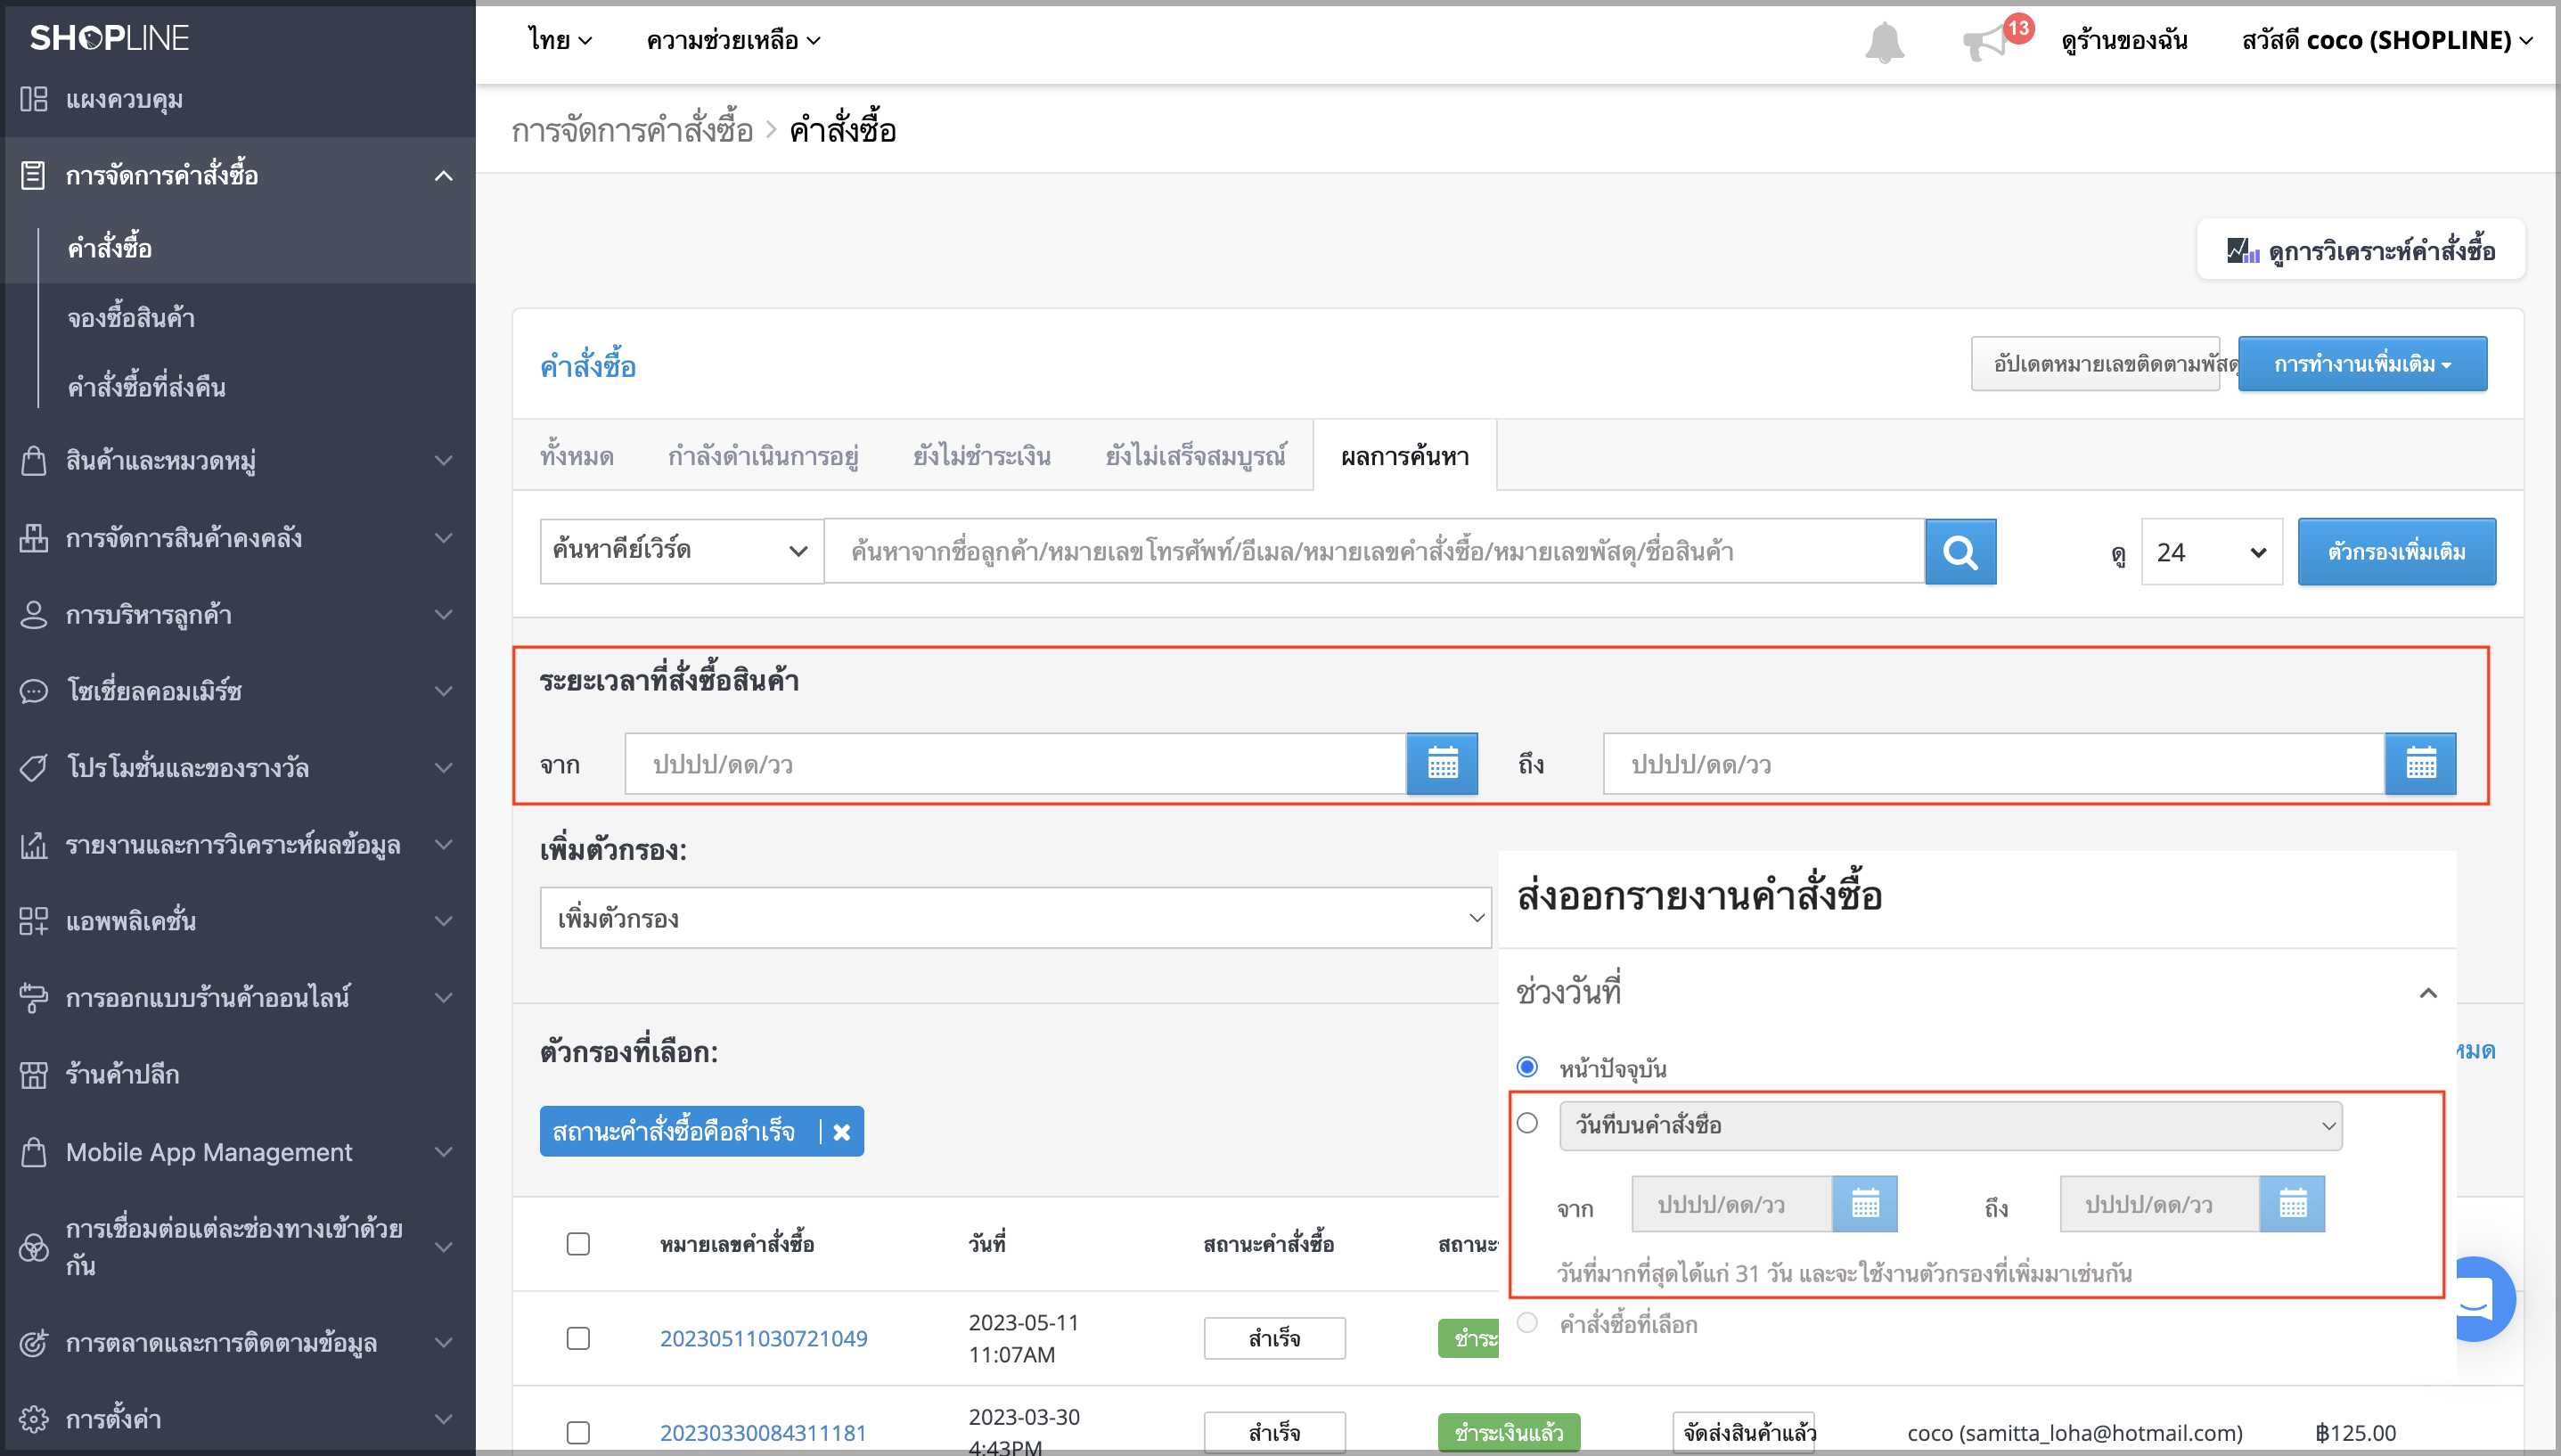
Task: Click the channel integration sidebar icon
Action: pos(33,1247)
